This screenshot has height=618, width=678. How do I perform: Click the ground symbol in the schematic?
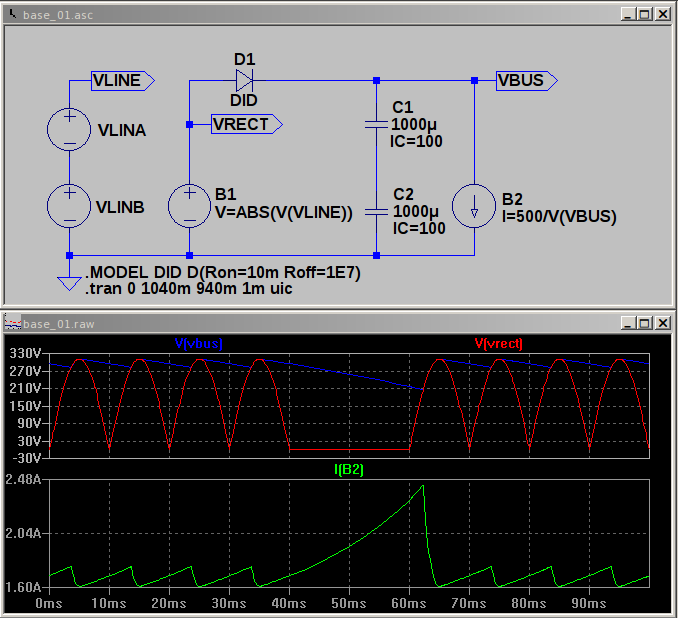69,284
